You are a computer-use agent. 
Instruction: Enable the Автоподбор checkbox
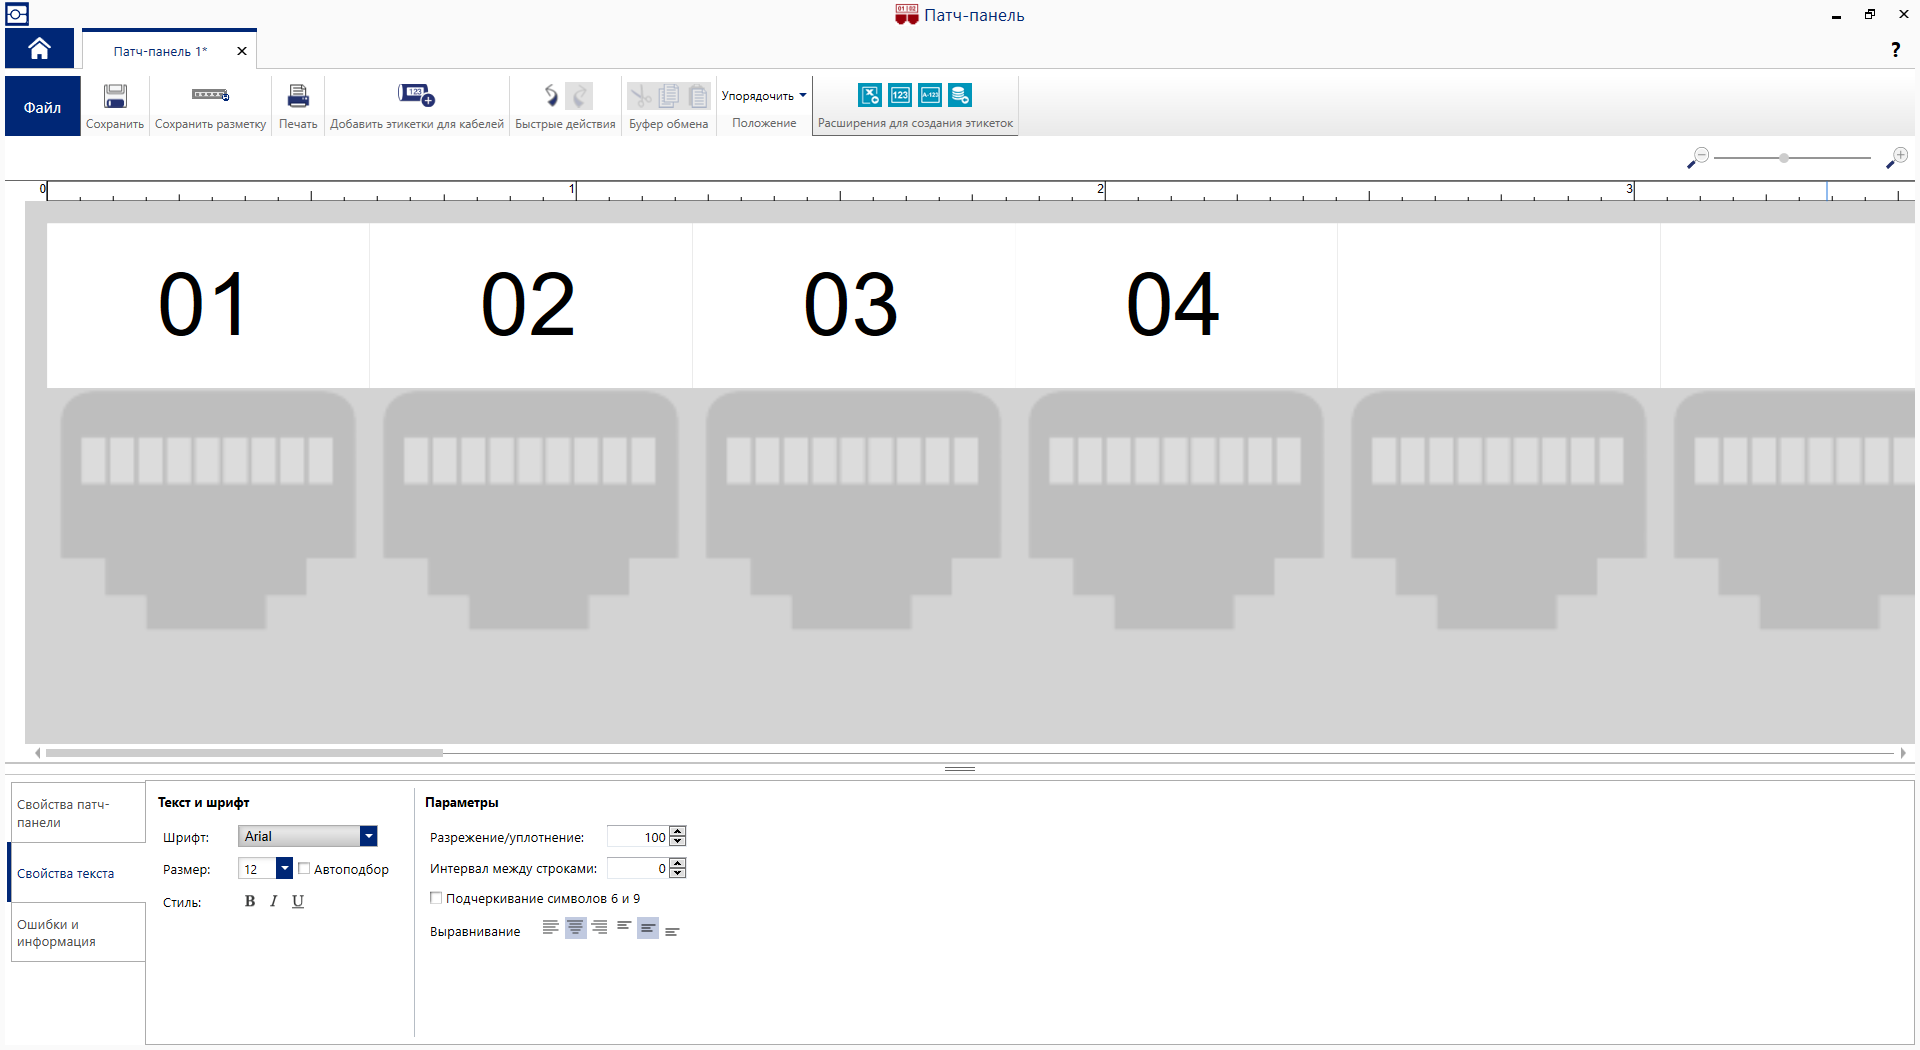[304, 869]
